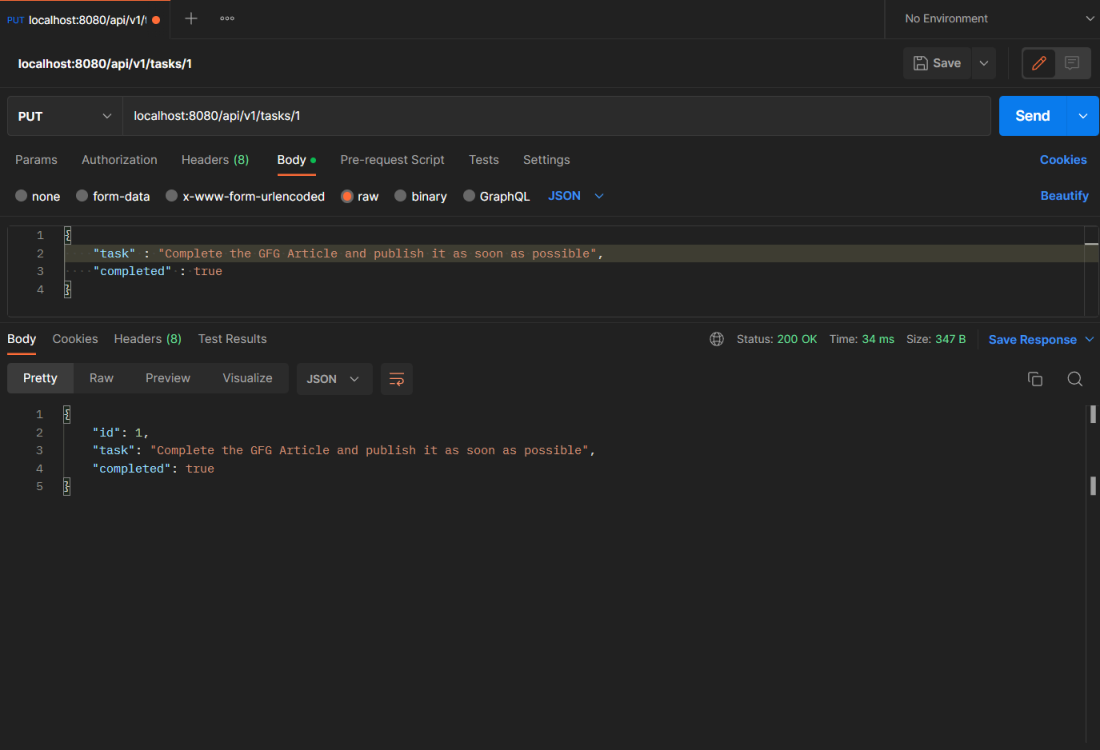Expand the Save Response chevron
This screenshot has width=1100, height=750.
(1089, 340)
